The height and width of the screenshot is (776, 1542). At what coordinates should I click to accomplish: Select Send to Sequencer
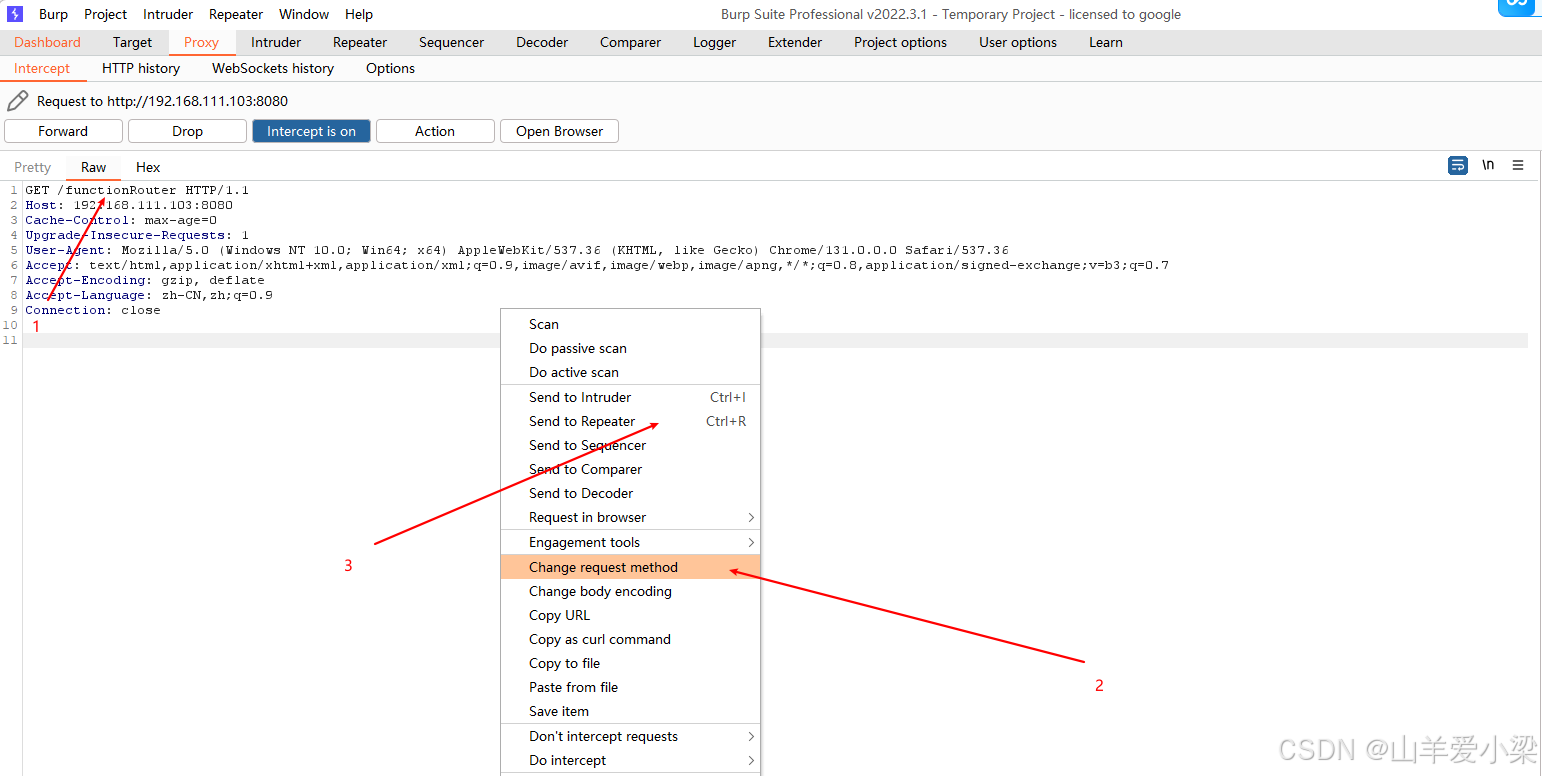[630, 445]
